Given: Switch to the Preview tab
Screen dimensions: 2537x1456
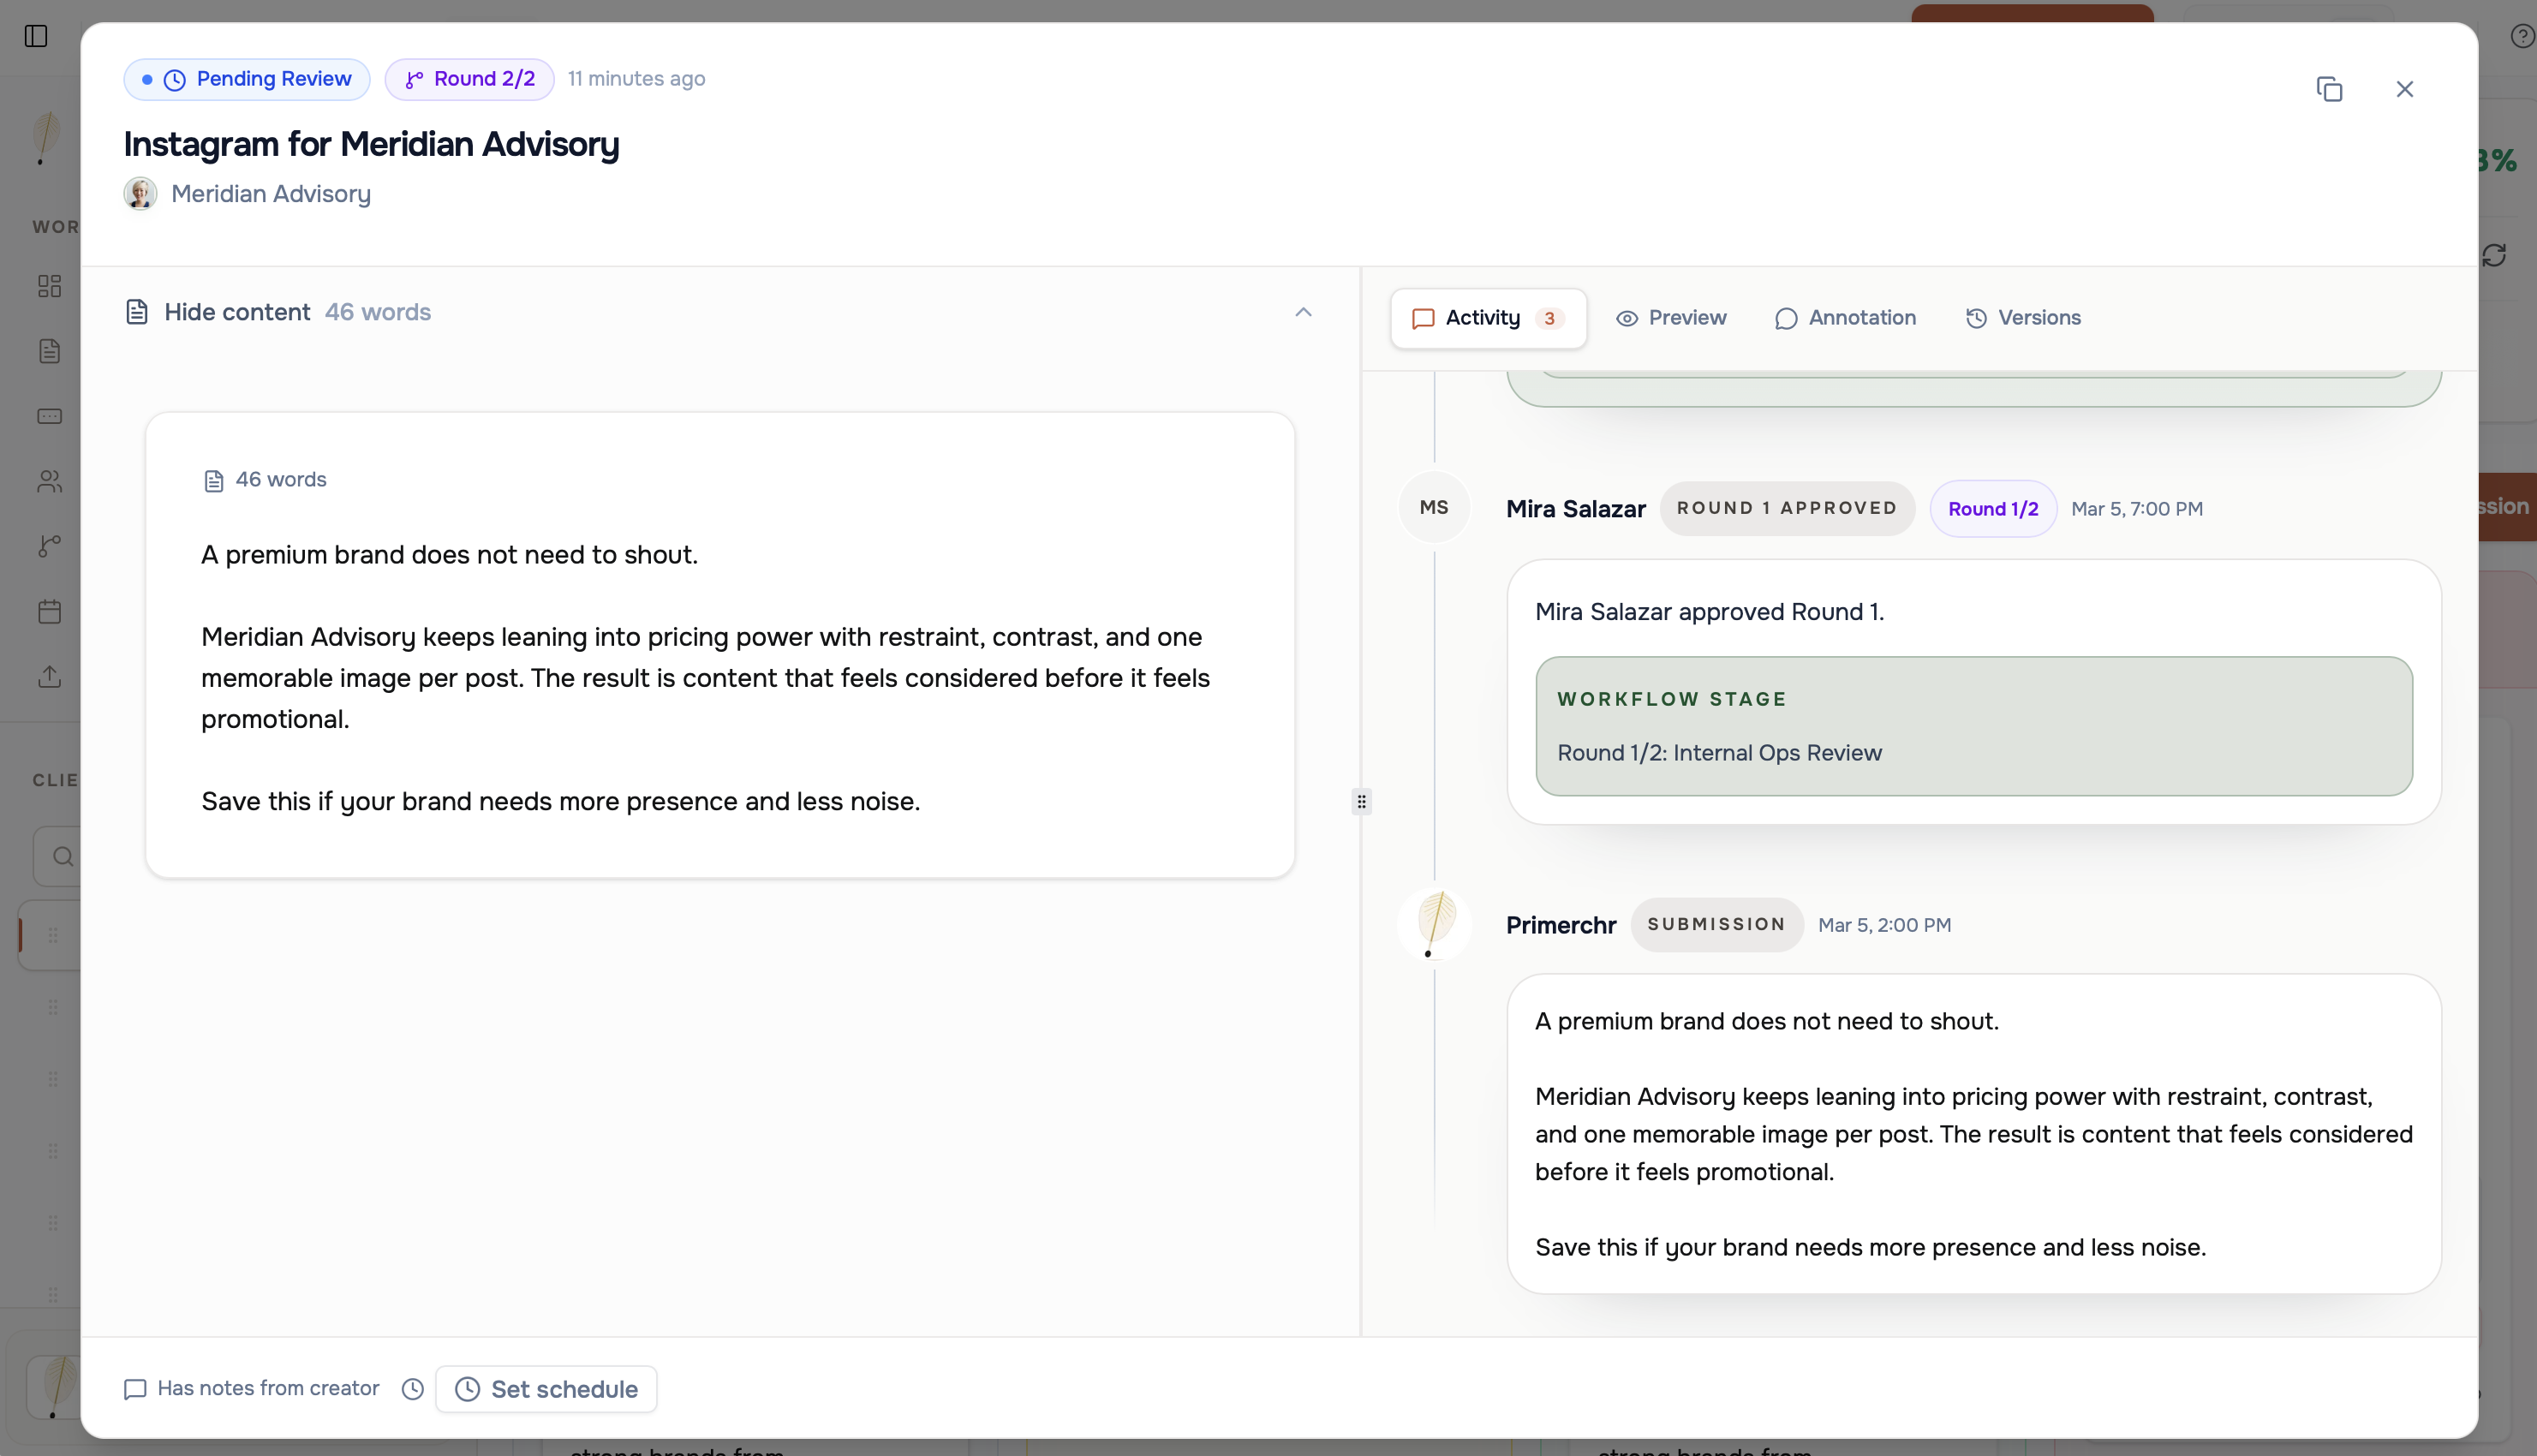Looking at the screenshot, I should coord(1671,318).
